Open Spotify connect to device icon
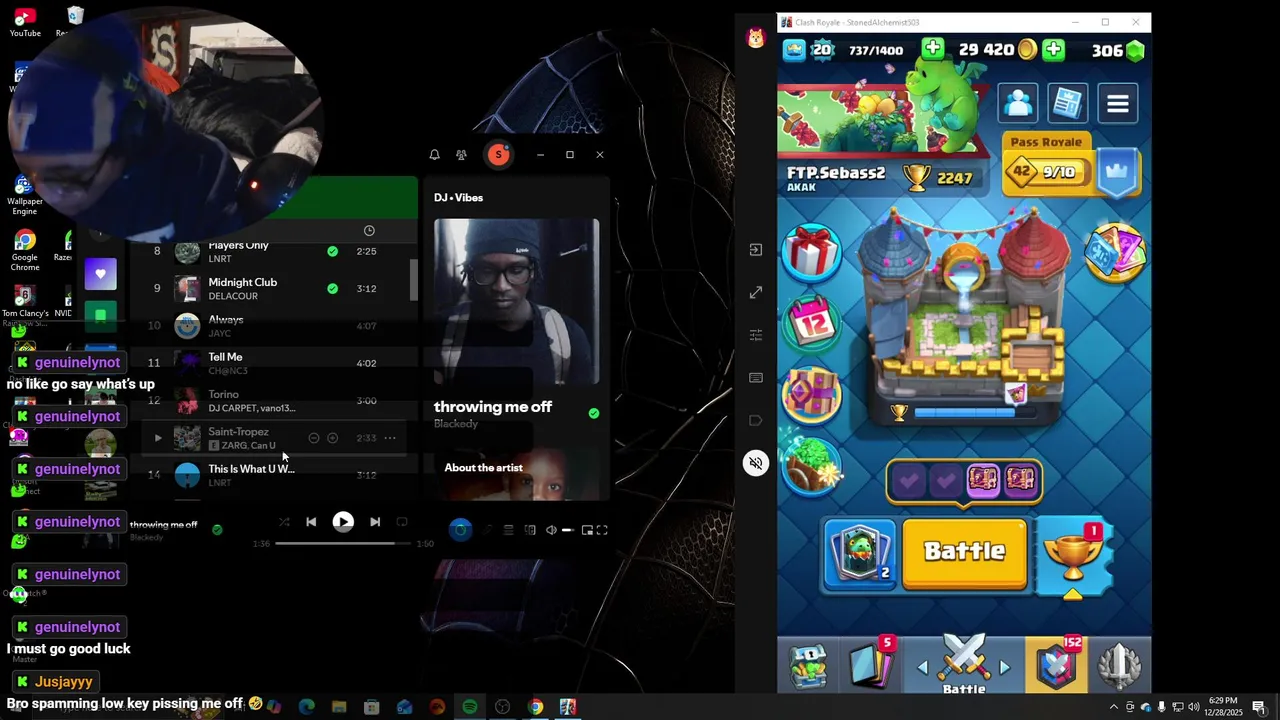 coord(530,530)
